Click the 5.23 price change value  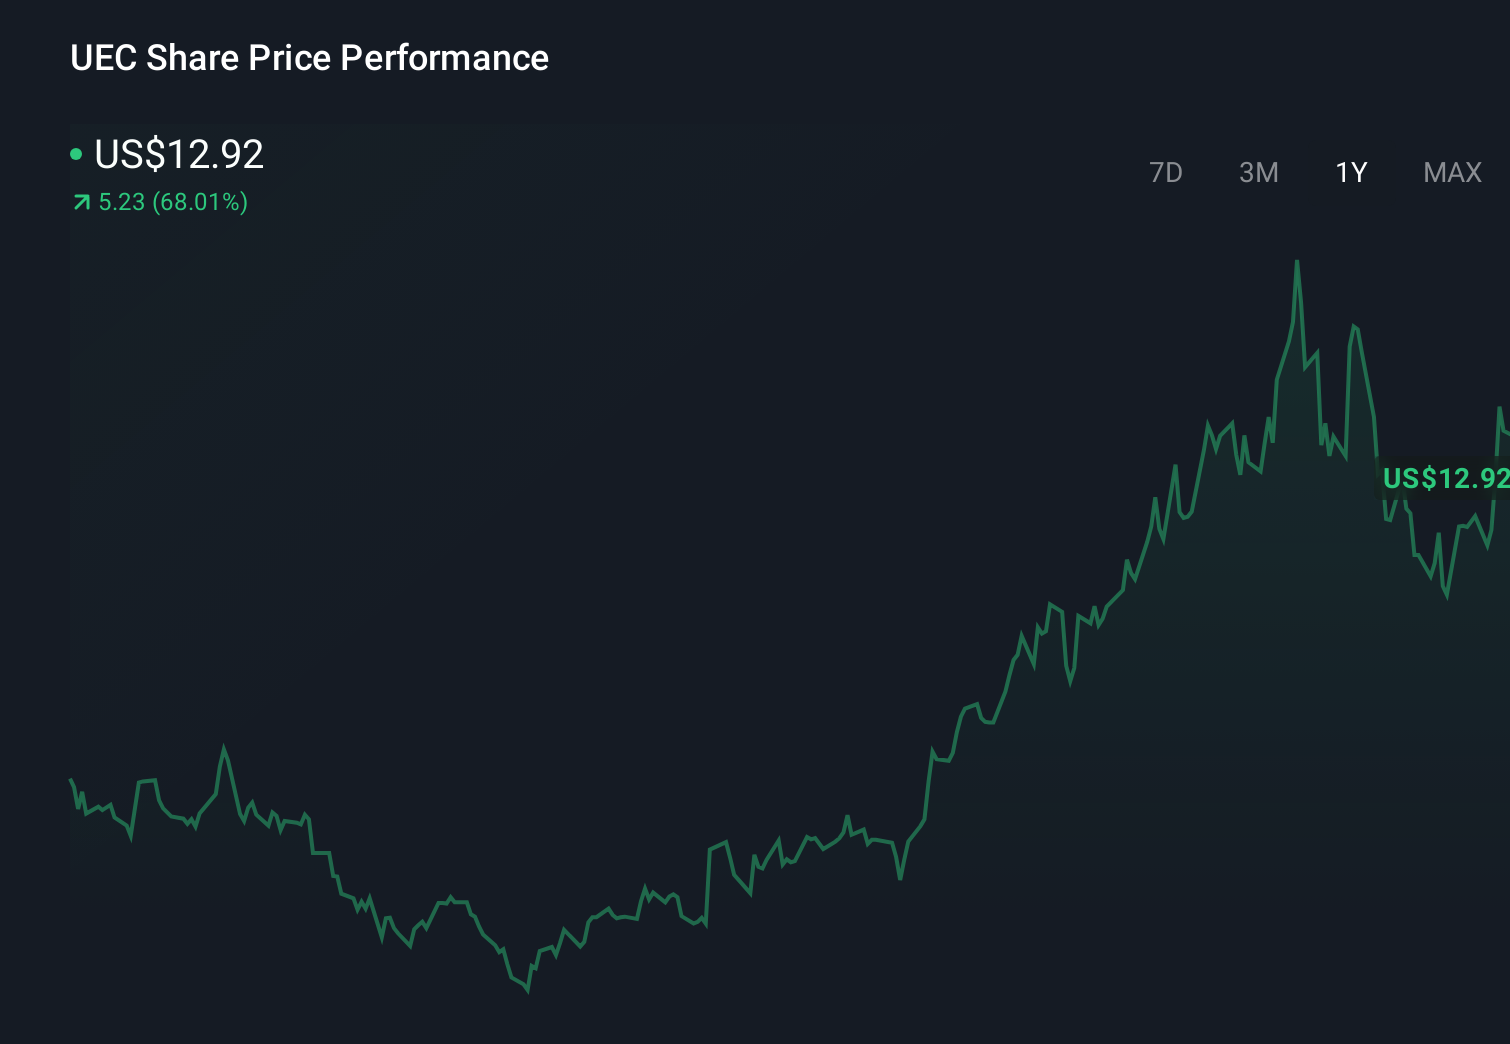click(x=120, y=202)
